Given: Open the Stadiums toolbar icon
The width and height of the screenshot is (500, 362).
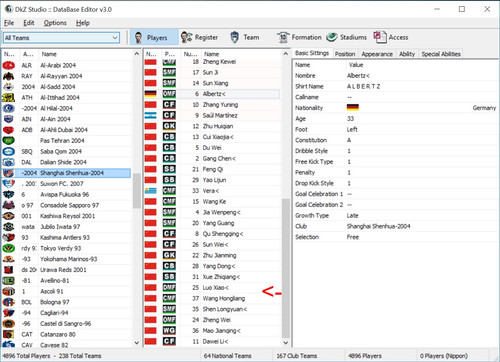Looking at the screenshot, I should click(332, 37).
